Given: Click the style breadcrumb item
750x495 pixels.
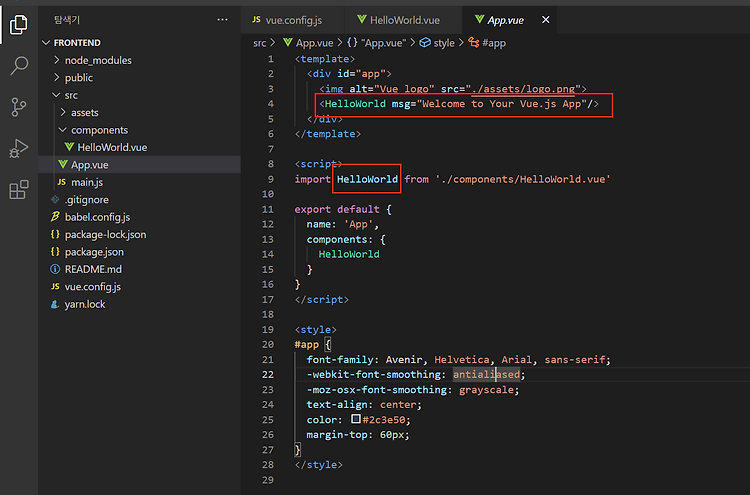Looking at the screenshot, I should [443, 43].
